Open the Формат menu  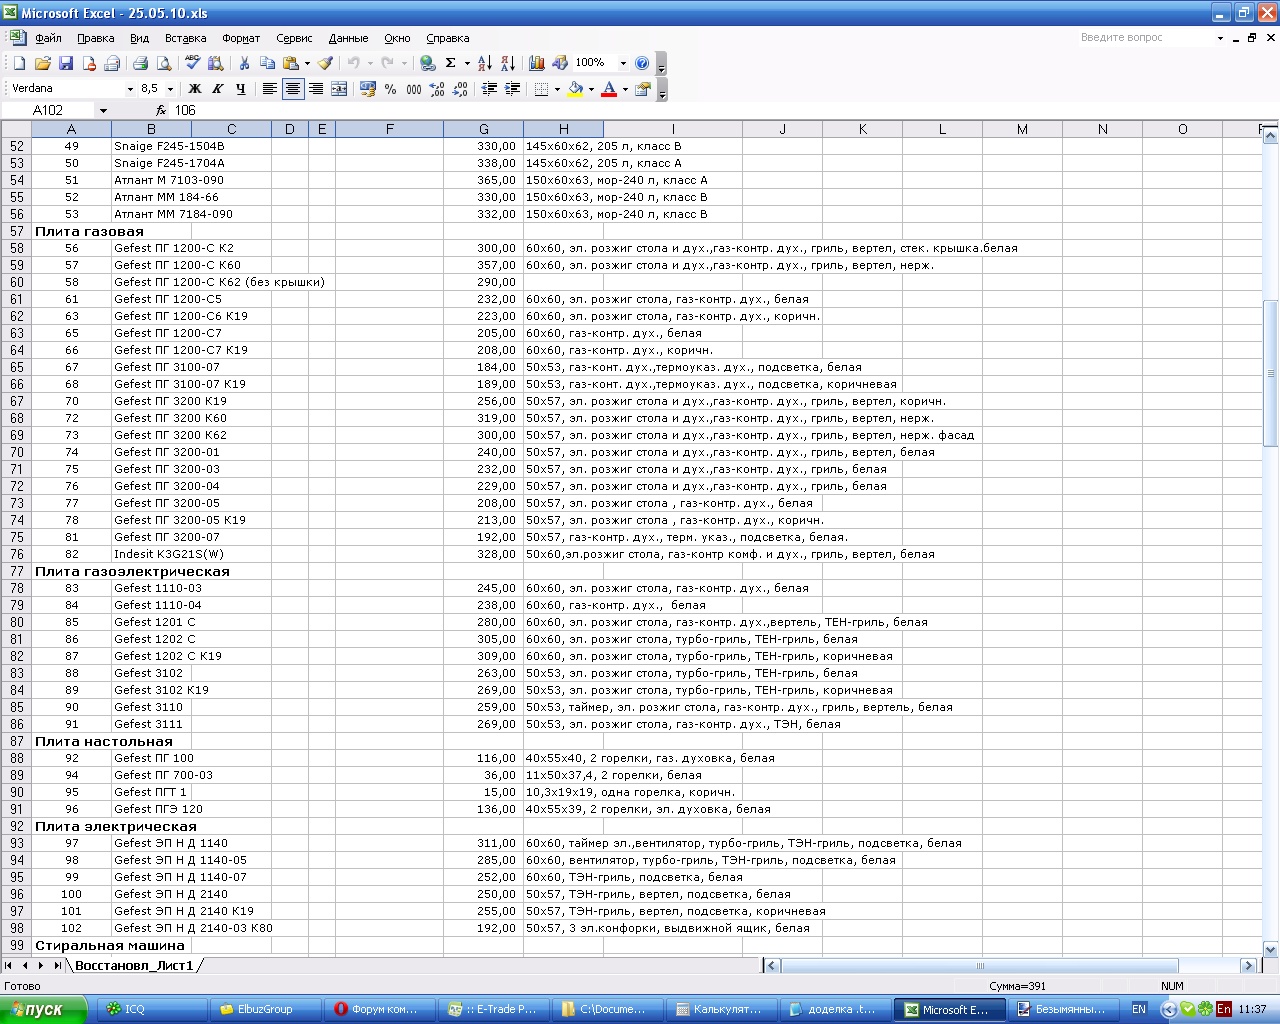(241, 38)
